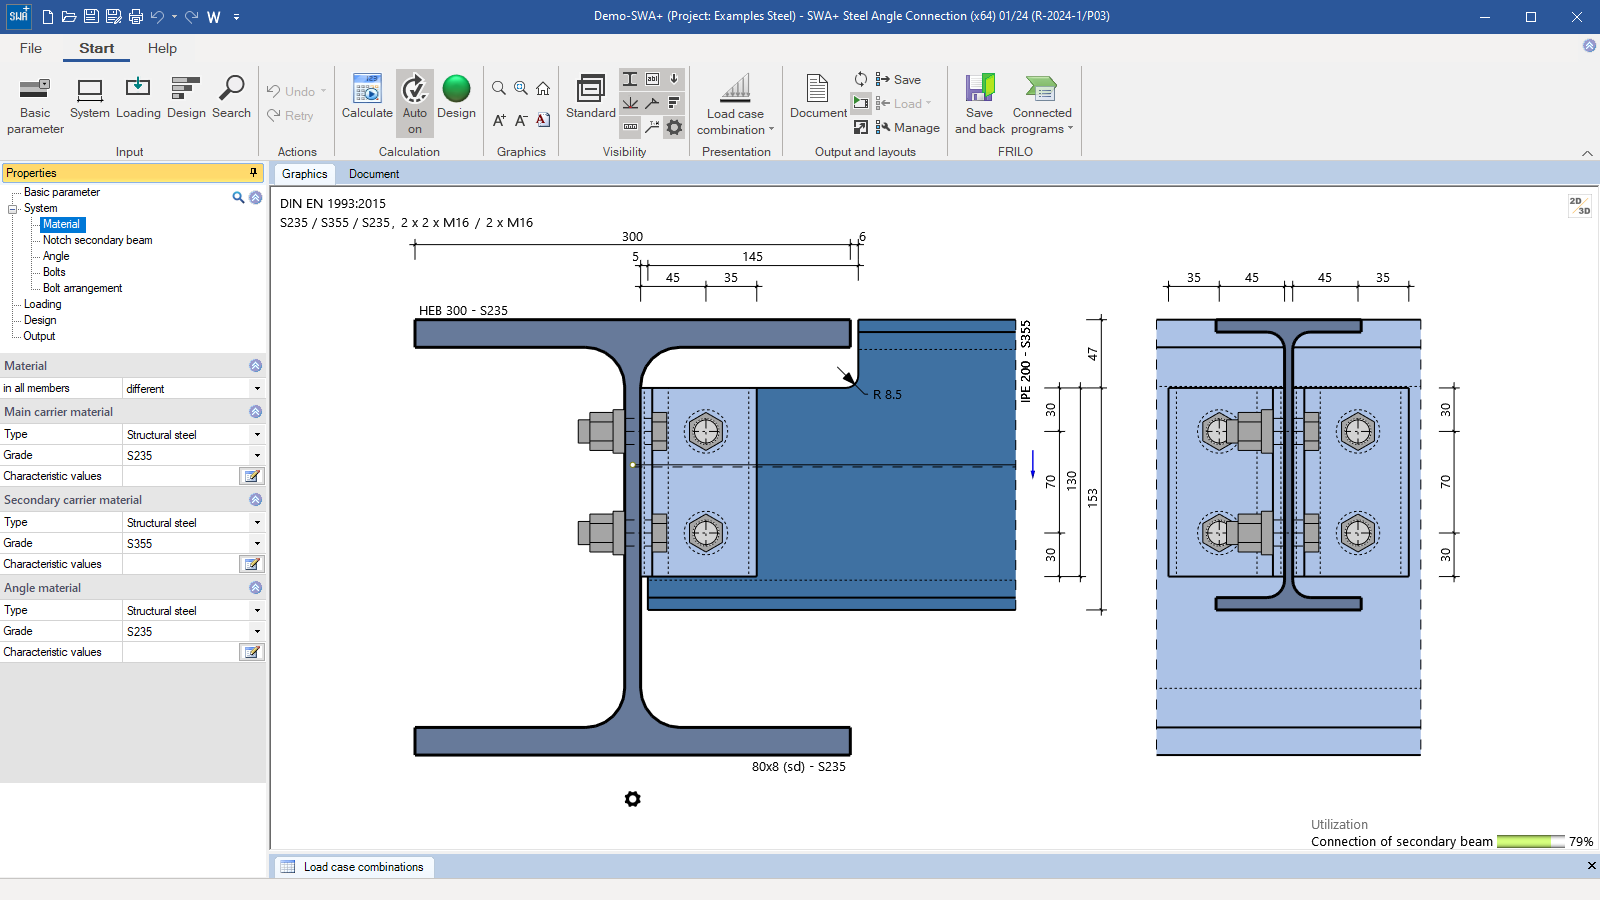
Task: Pin the Properties panel
Action: [253, 172]
